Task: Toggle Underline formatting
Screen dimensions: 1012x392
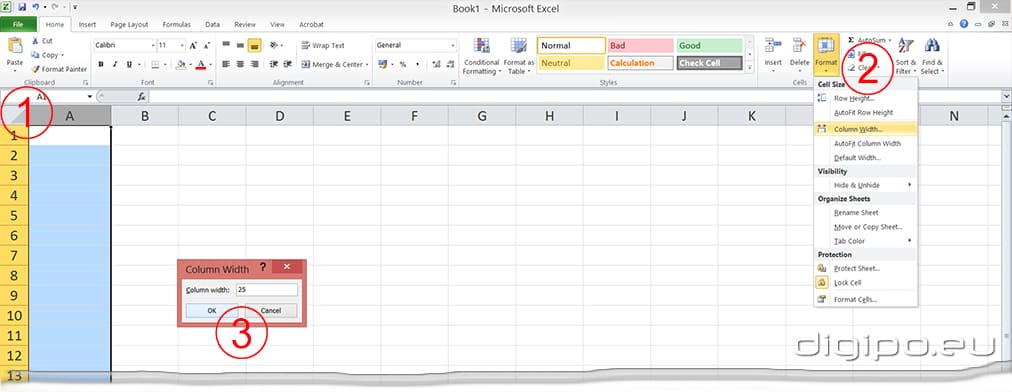Action: tap(129, 65)
